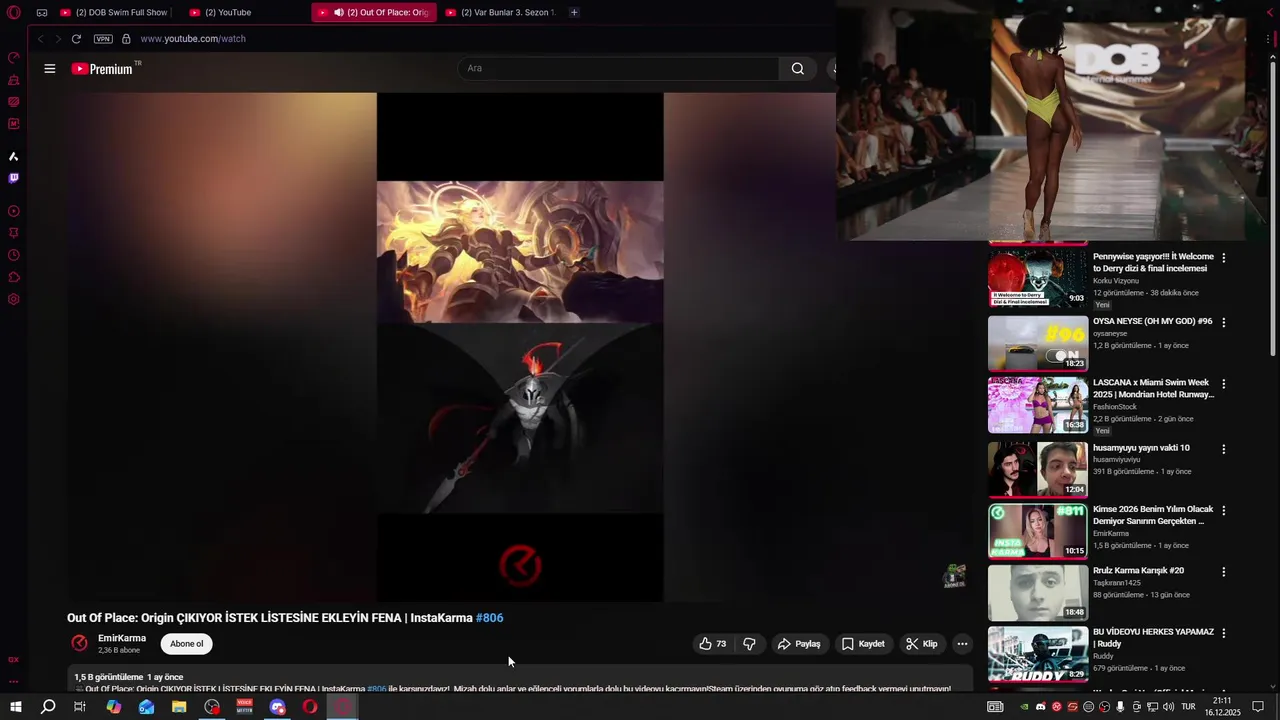Open options menu for LASCANA video

click(x=1223, y=384)
